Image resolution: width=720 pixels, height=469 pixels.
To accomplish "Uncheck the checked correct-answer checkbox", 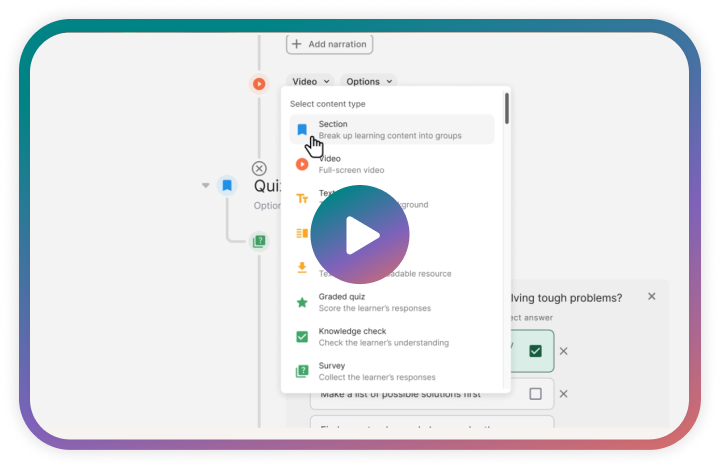I will (x=535, y=351).
